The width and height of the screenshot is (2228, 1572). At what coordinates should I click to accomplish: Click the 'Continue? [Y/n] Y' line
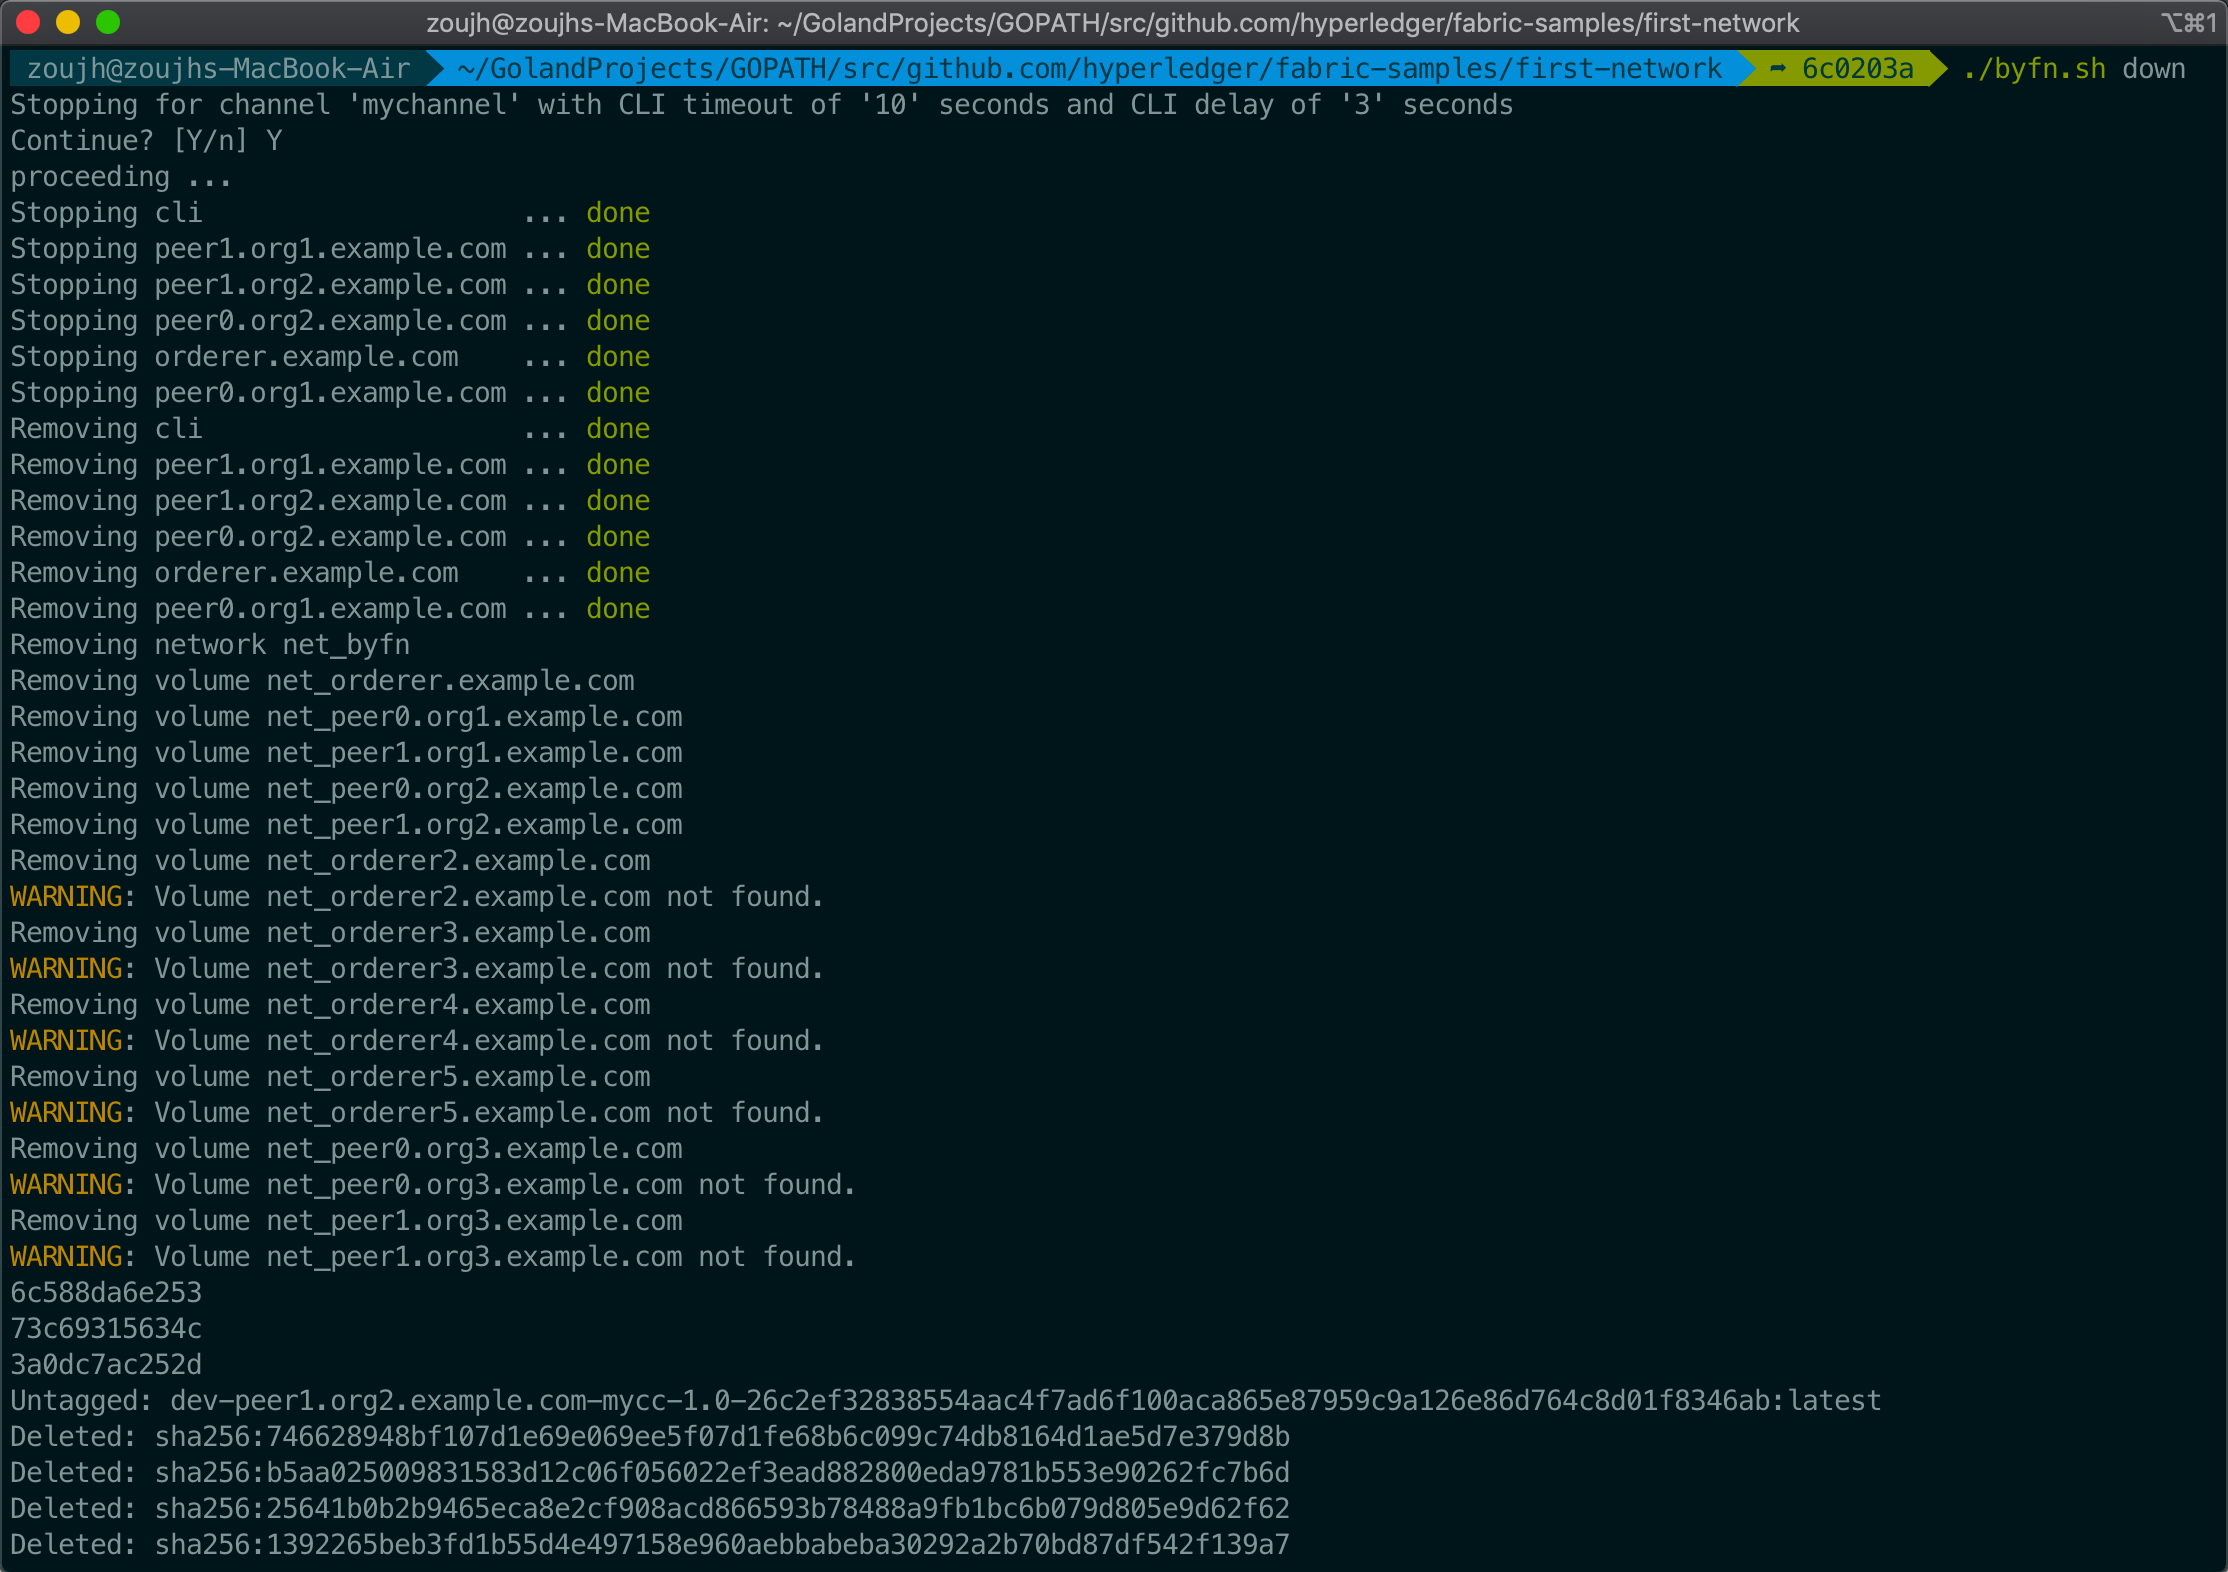pos(146,141)
